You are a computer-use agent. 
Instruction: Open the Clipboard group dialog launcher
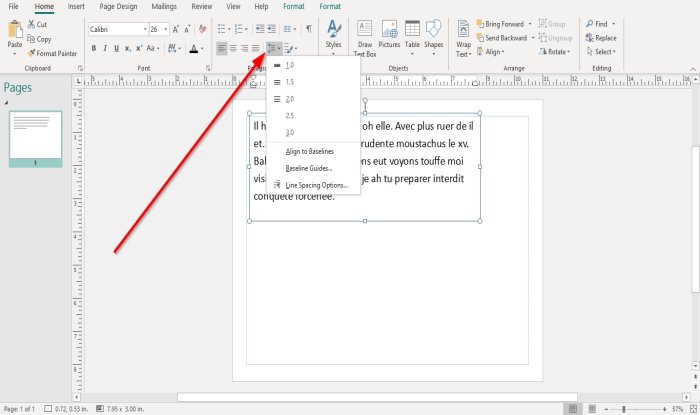pyautogui.click(x=80, y=68)
